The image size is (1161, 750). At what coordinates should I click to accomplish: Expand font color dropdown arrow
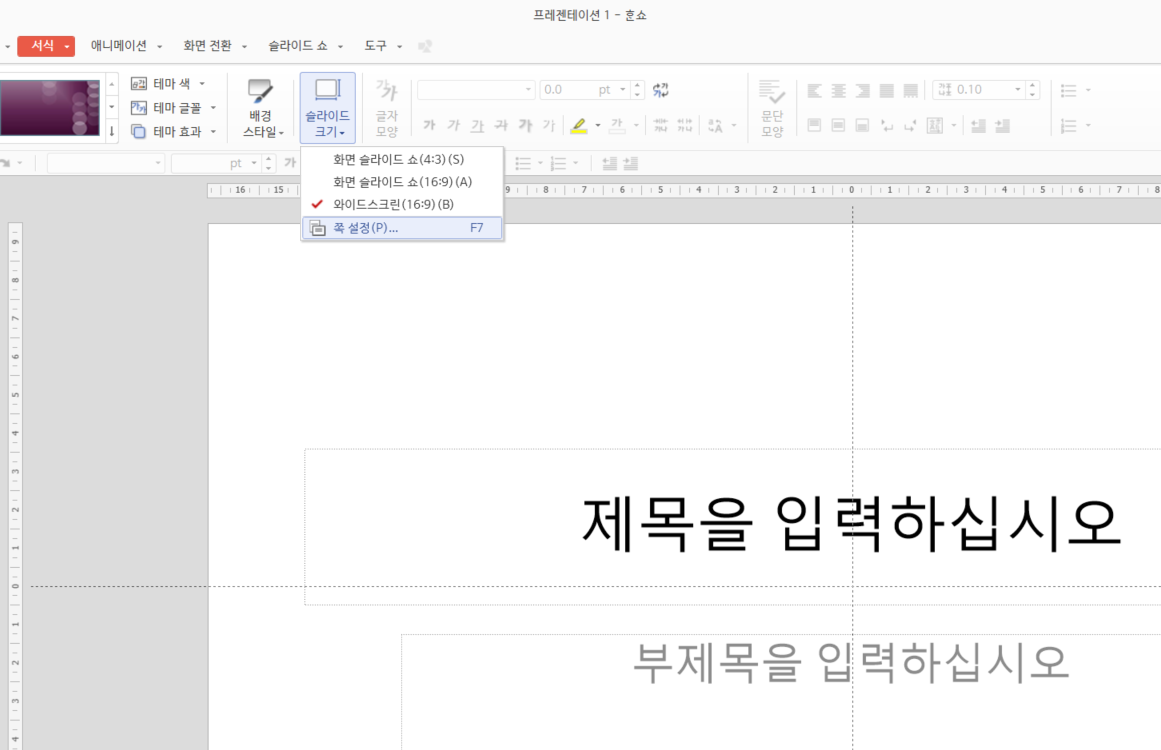coord(636,126)
